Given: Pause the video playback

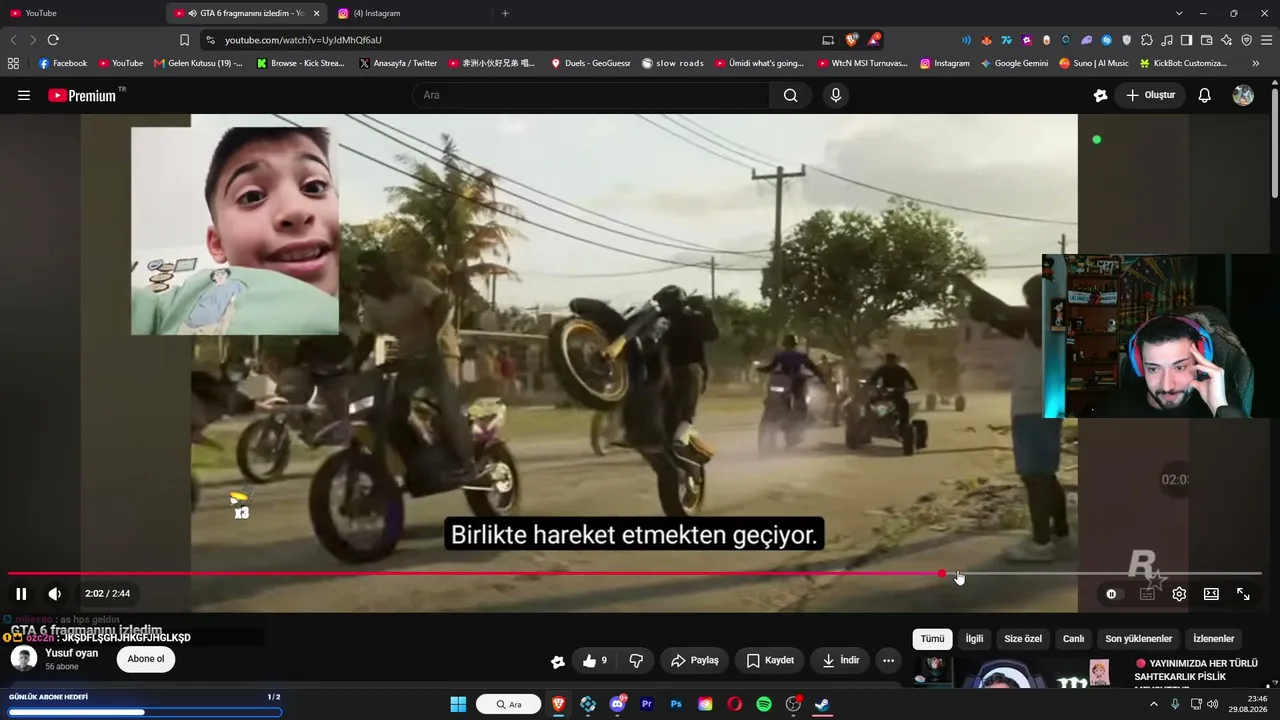Looking at the screenshot, I should click(21, 594).
